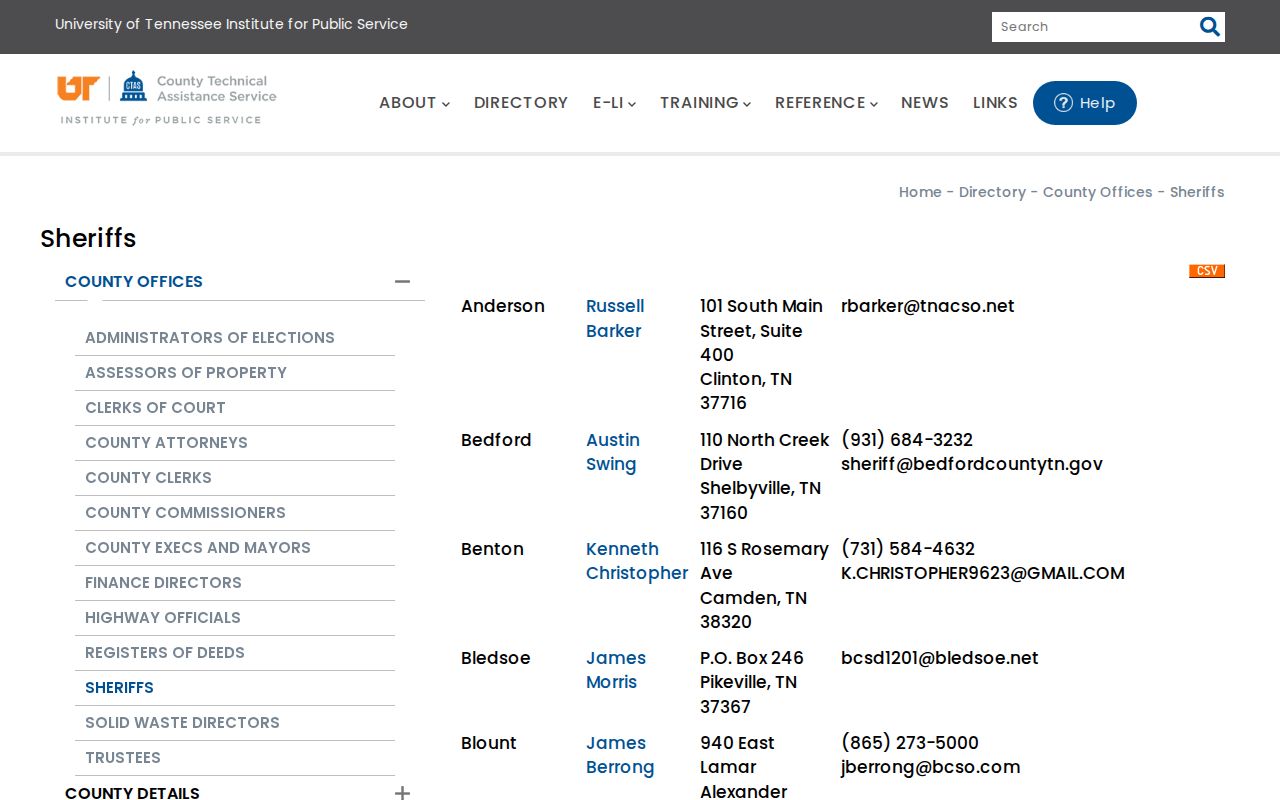1280x800 pixels.
Task: Click email K.CHRISTOPHER9623@GMAIL.COM
Action: pos(983,573)
